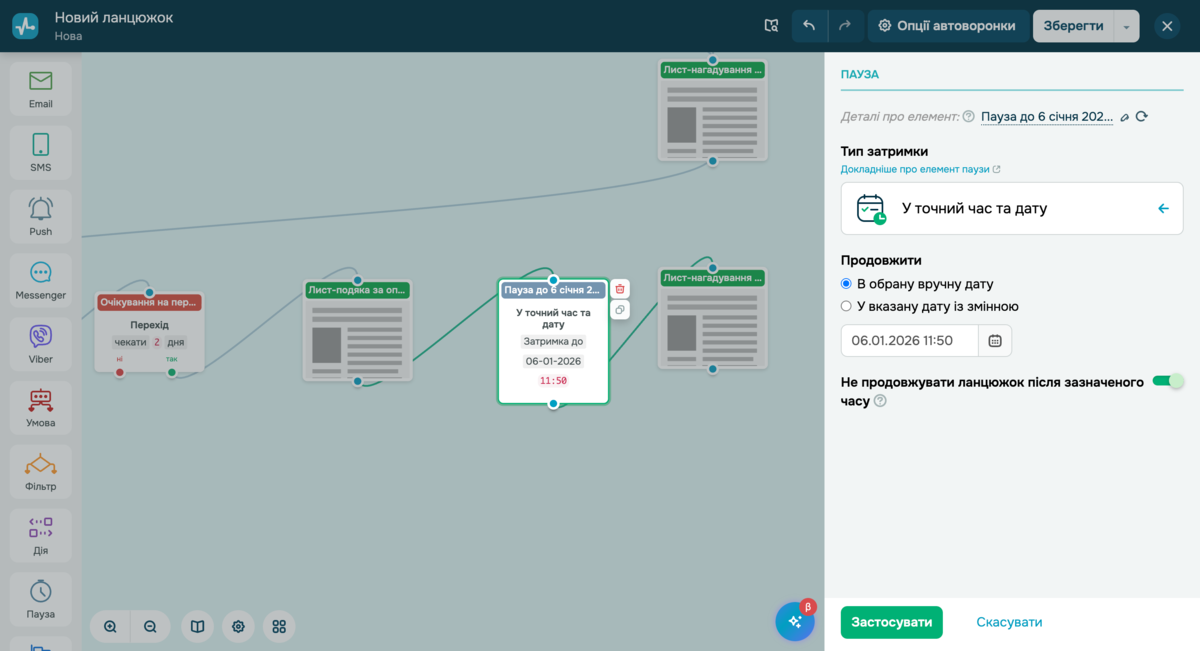Viewport: 1200px width, 651px height.
Task: Select У вказану дату із змінною option
Action: click(847, 307)
